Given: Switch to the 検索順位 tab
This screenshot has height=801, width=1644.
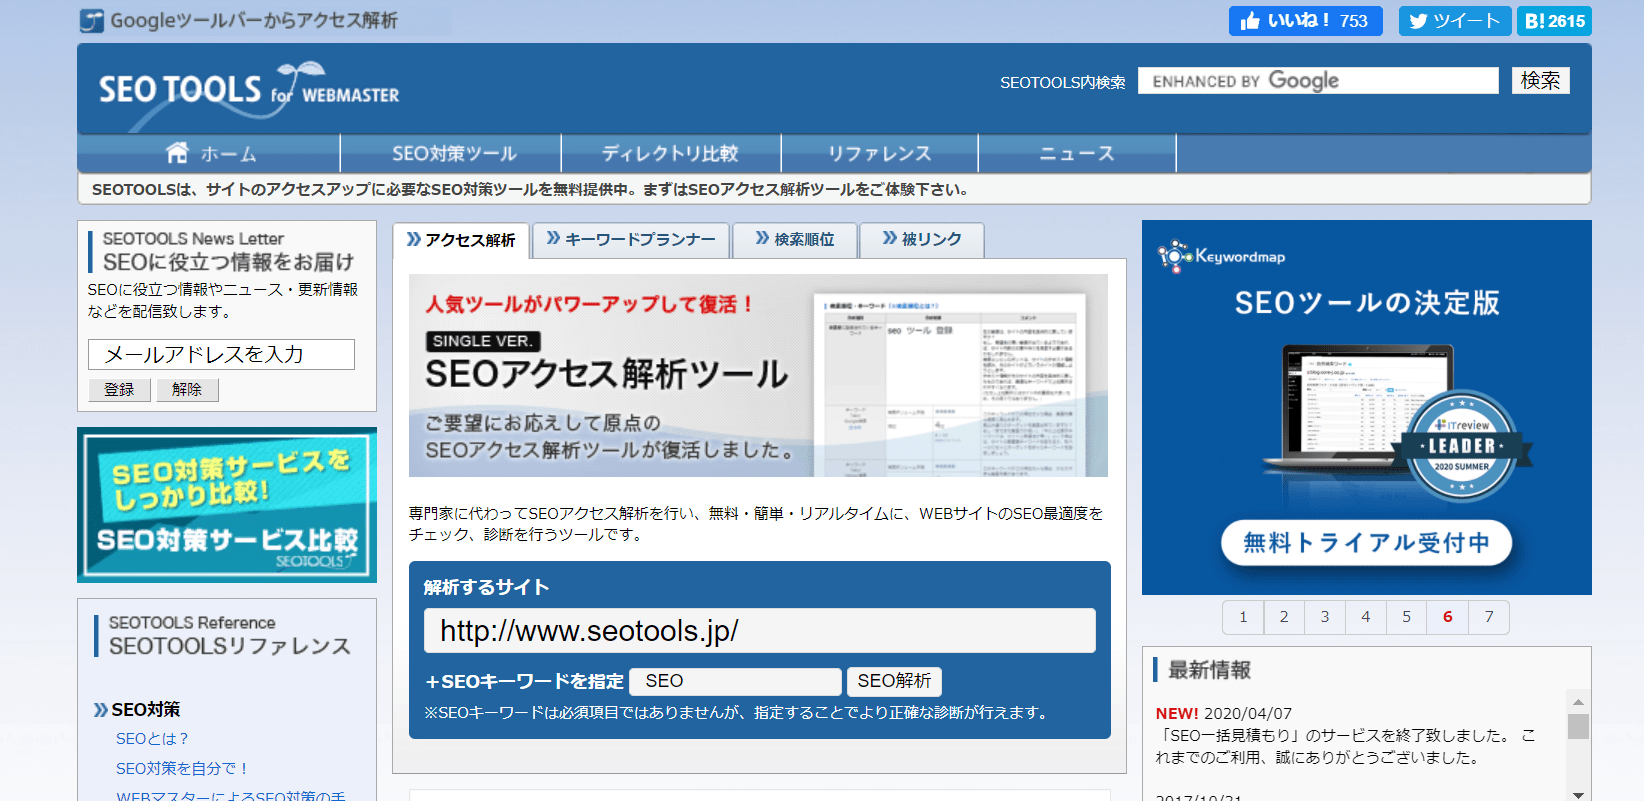Looking at the screenshot, I should click(x=795, y=239).
